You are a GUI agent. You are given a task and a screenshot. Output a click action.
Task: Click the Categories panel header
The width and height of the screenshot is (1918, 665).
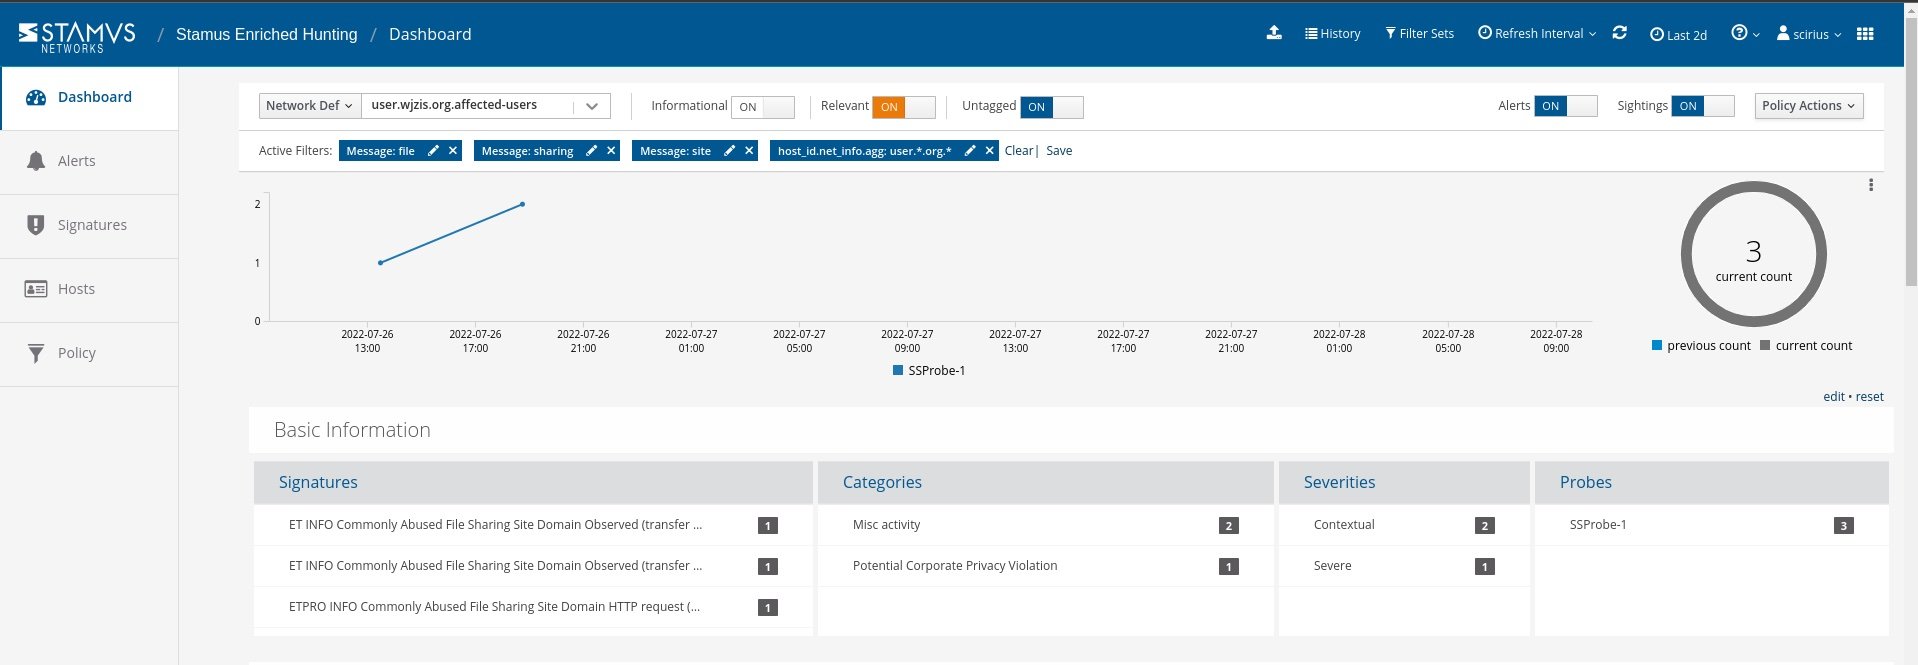[1046, 482]
